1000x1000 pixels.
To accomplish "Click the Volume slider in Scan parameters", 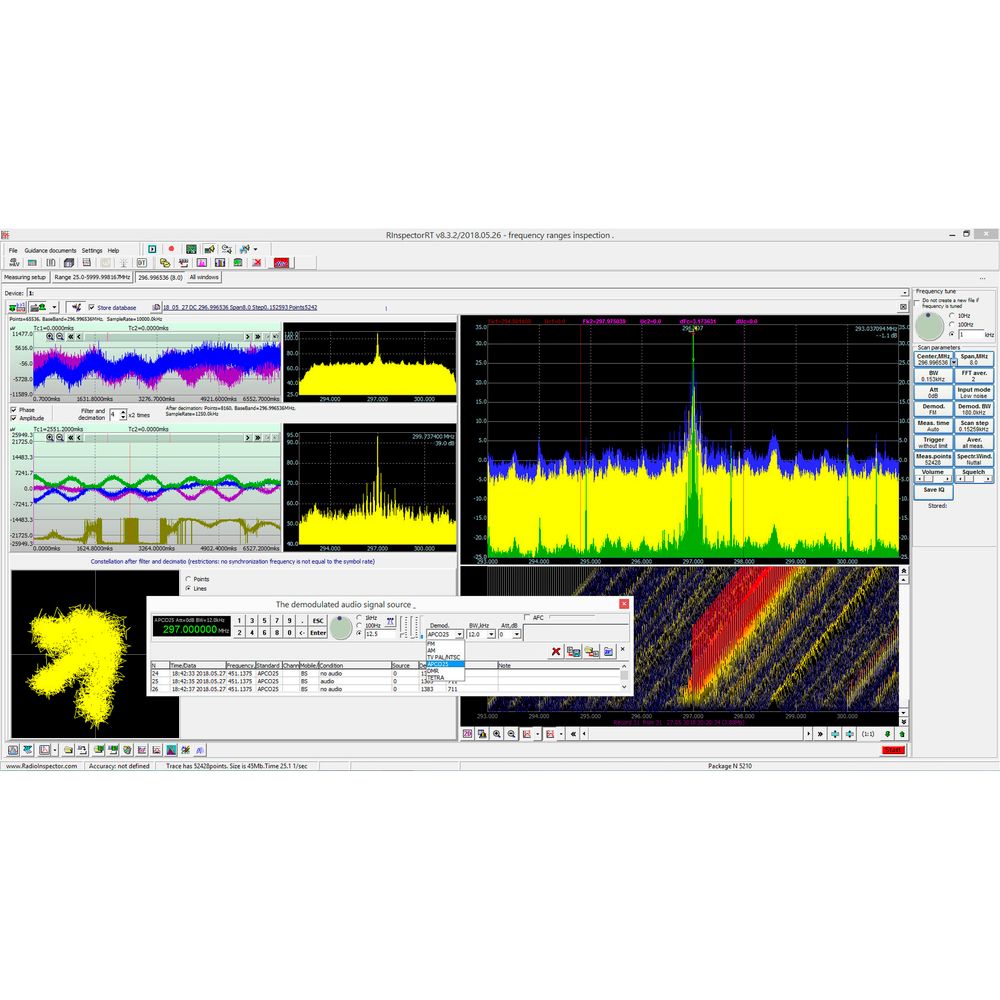I will coord(933,478).
